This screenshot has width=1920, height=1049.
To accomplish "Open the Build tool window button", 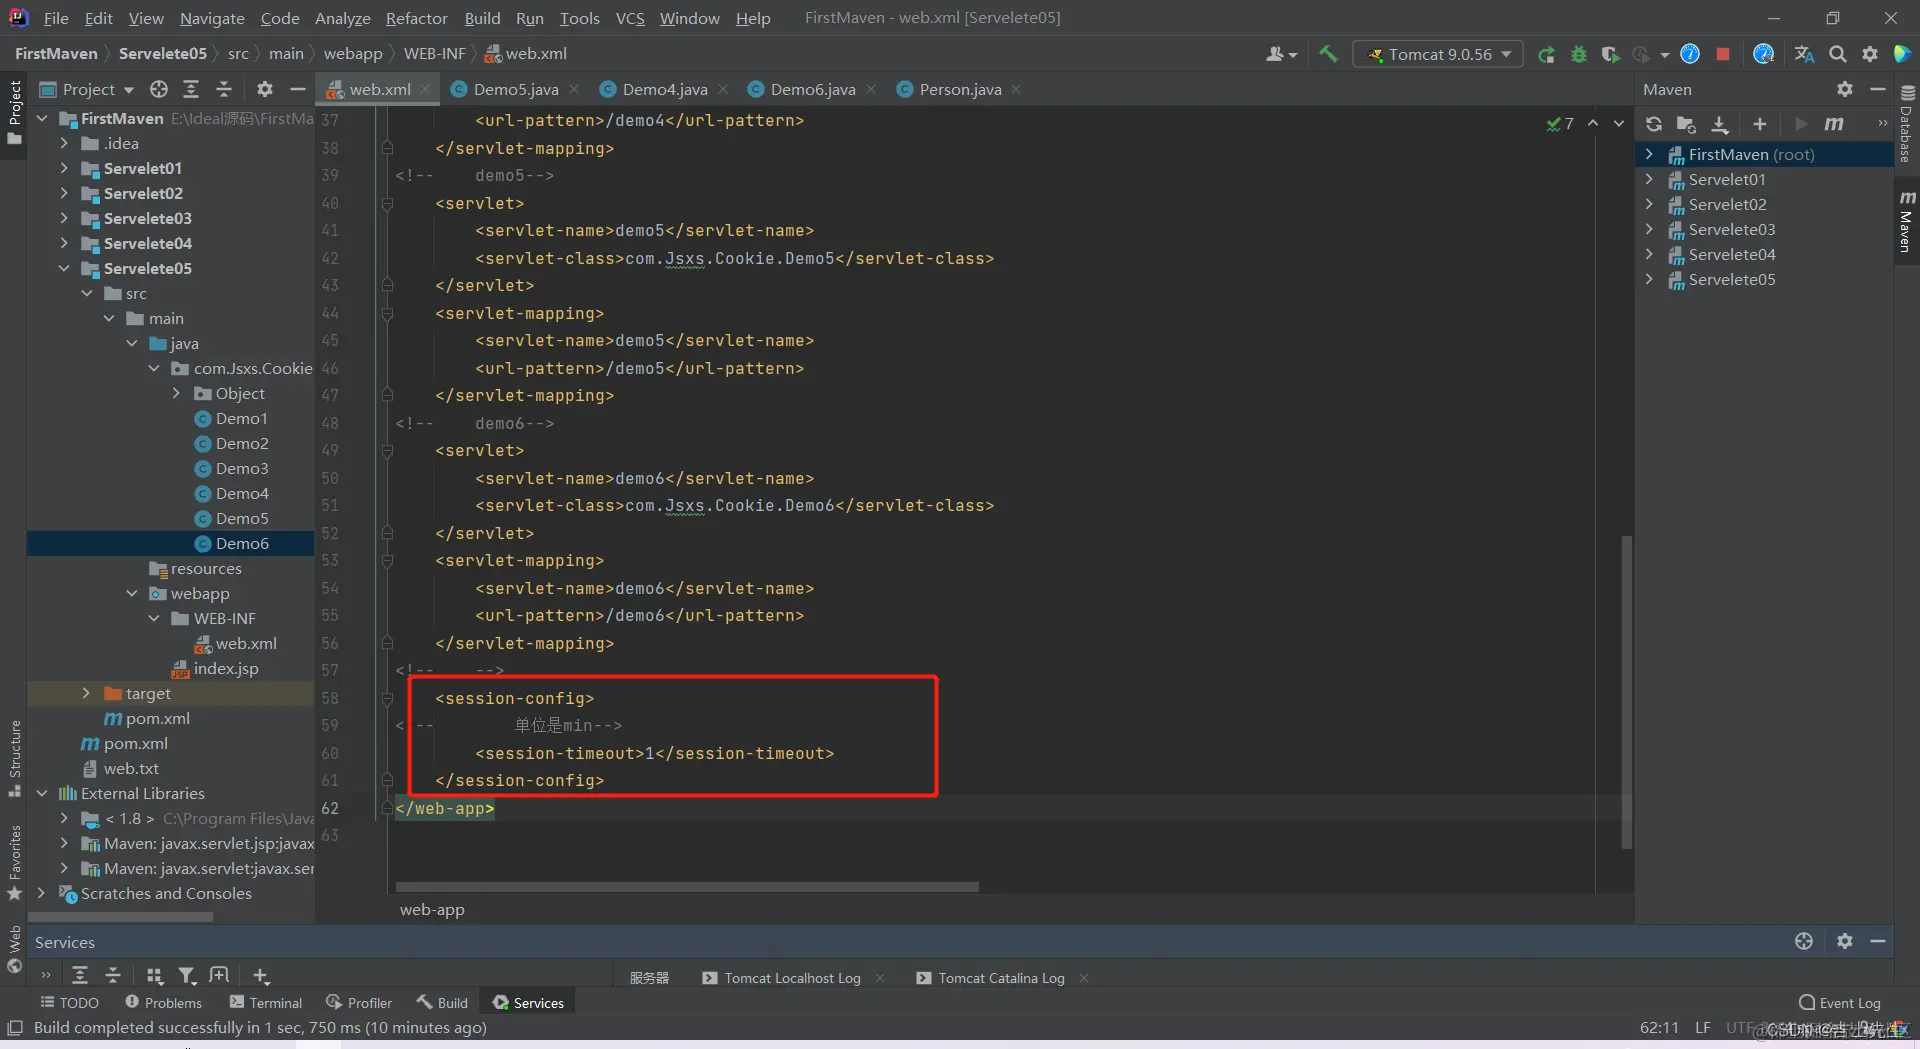I will [443, 1002].
